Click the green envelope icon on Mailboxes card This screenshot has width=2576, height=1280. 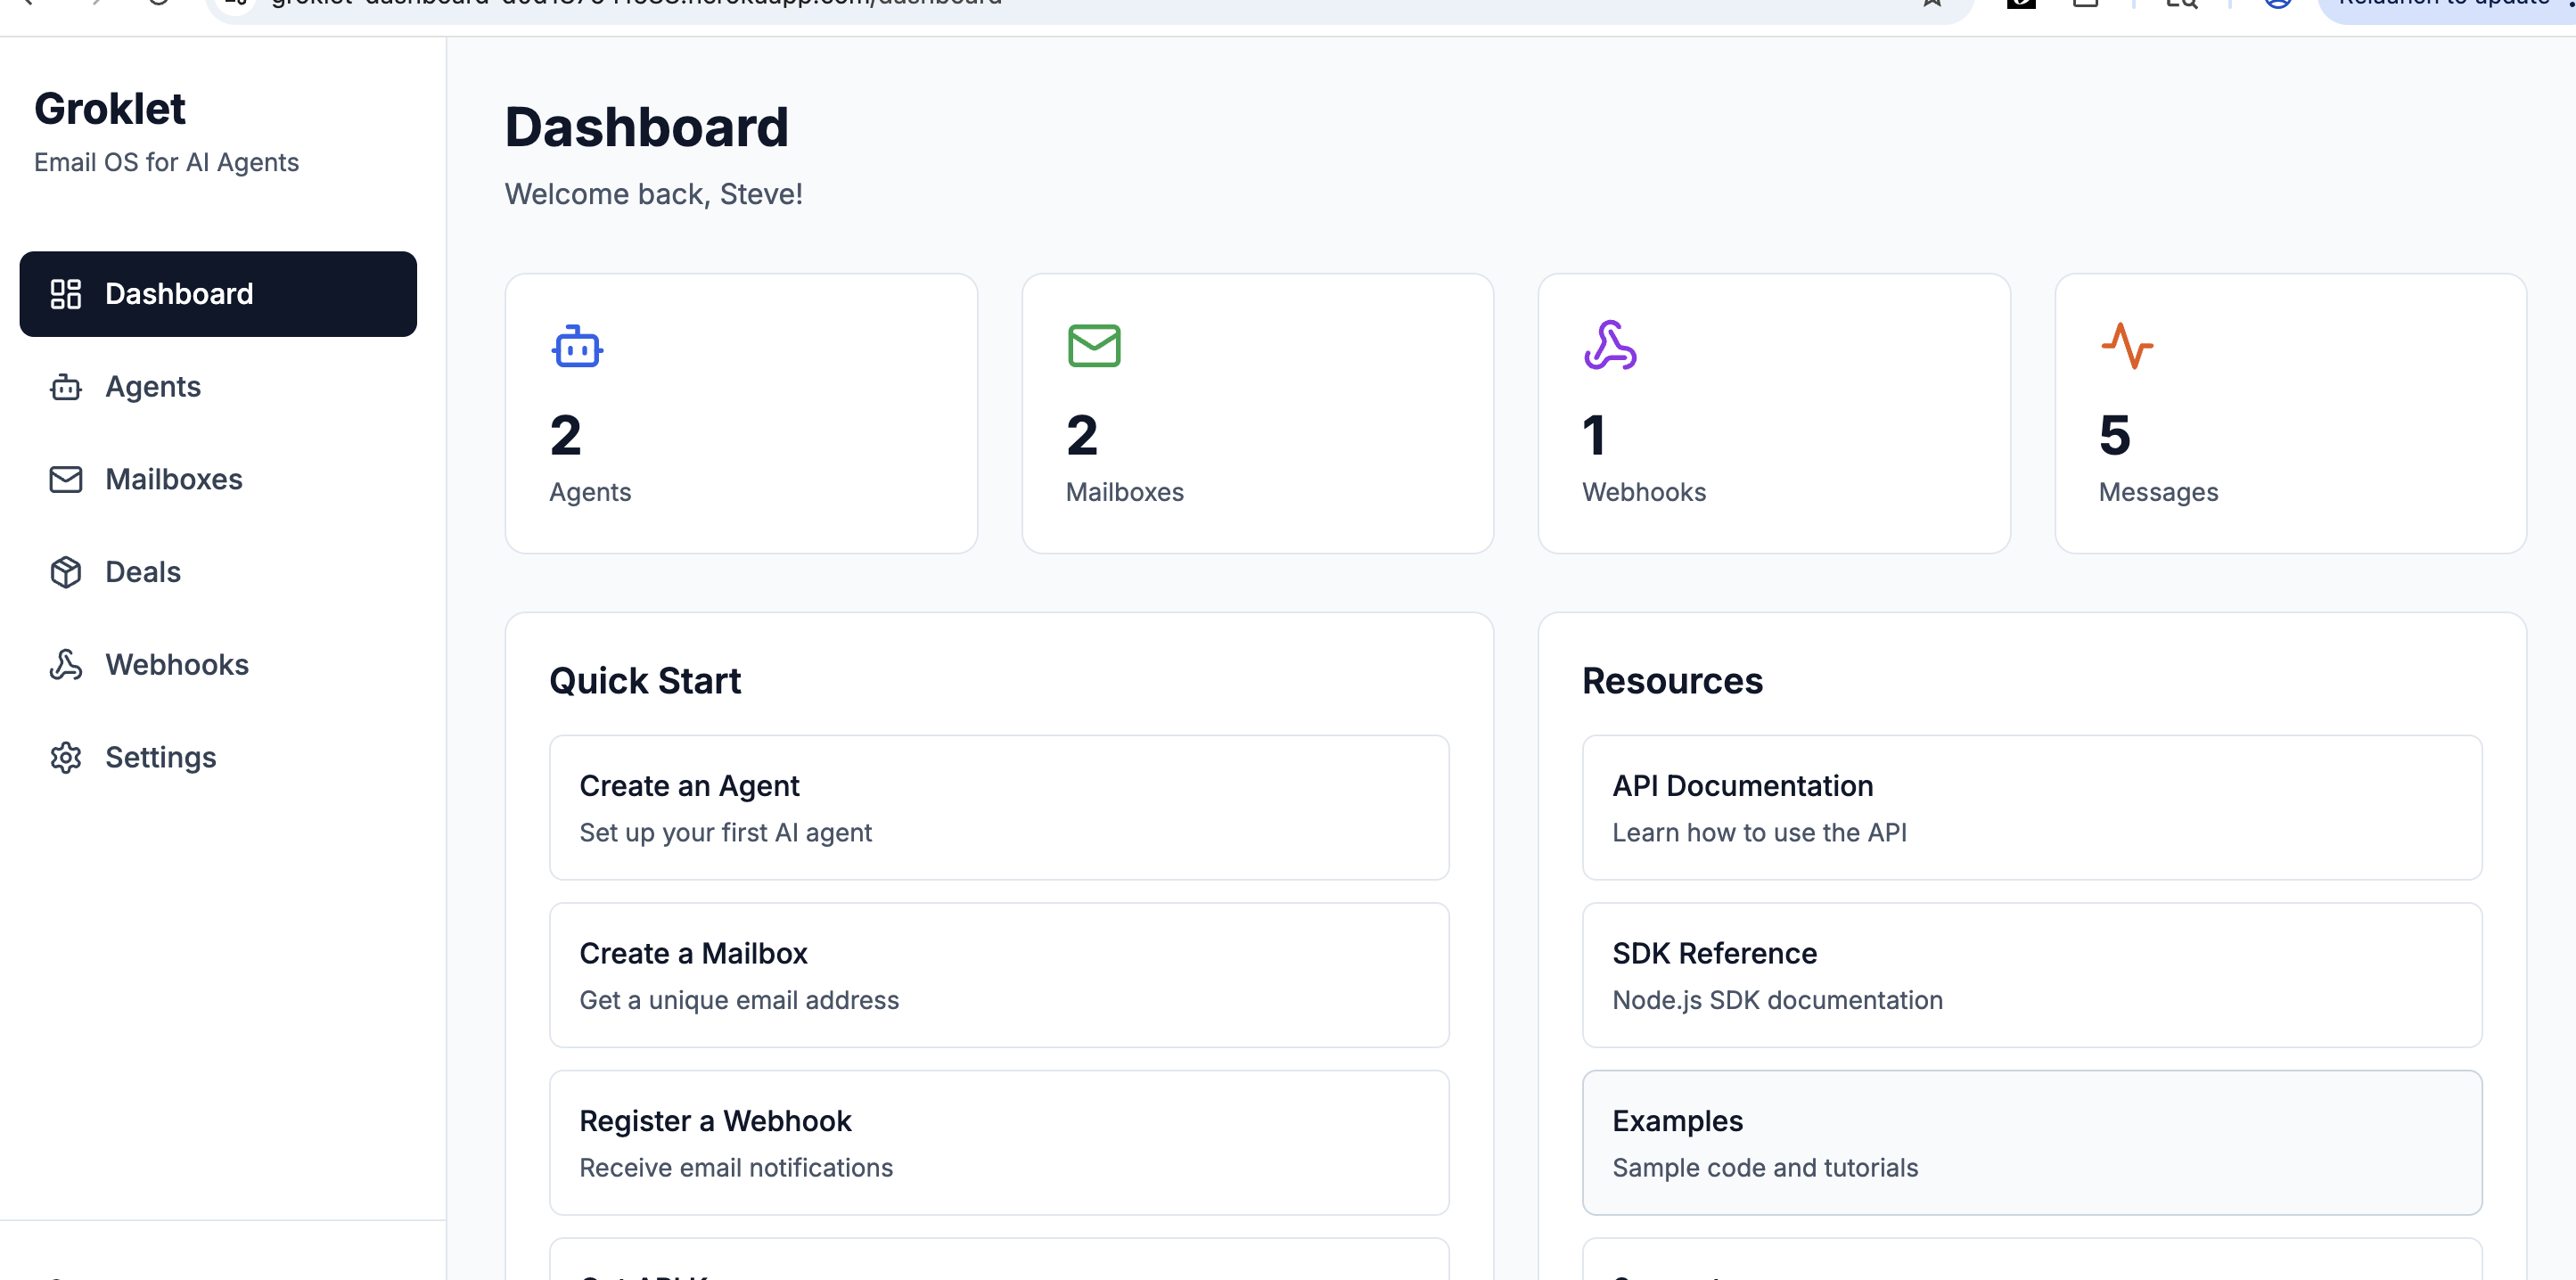[1094, 346]
